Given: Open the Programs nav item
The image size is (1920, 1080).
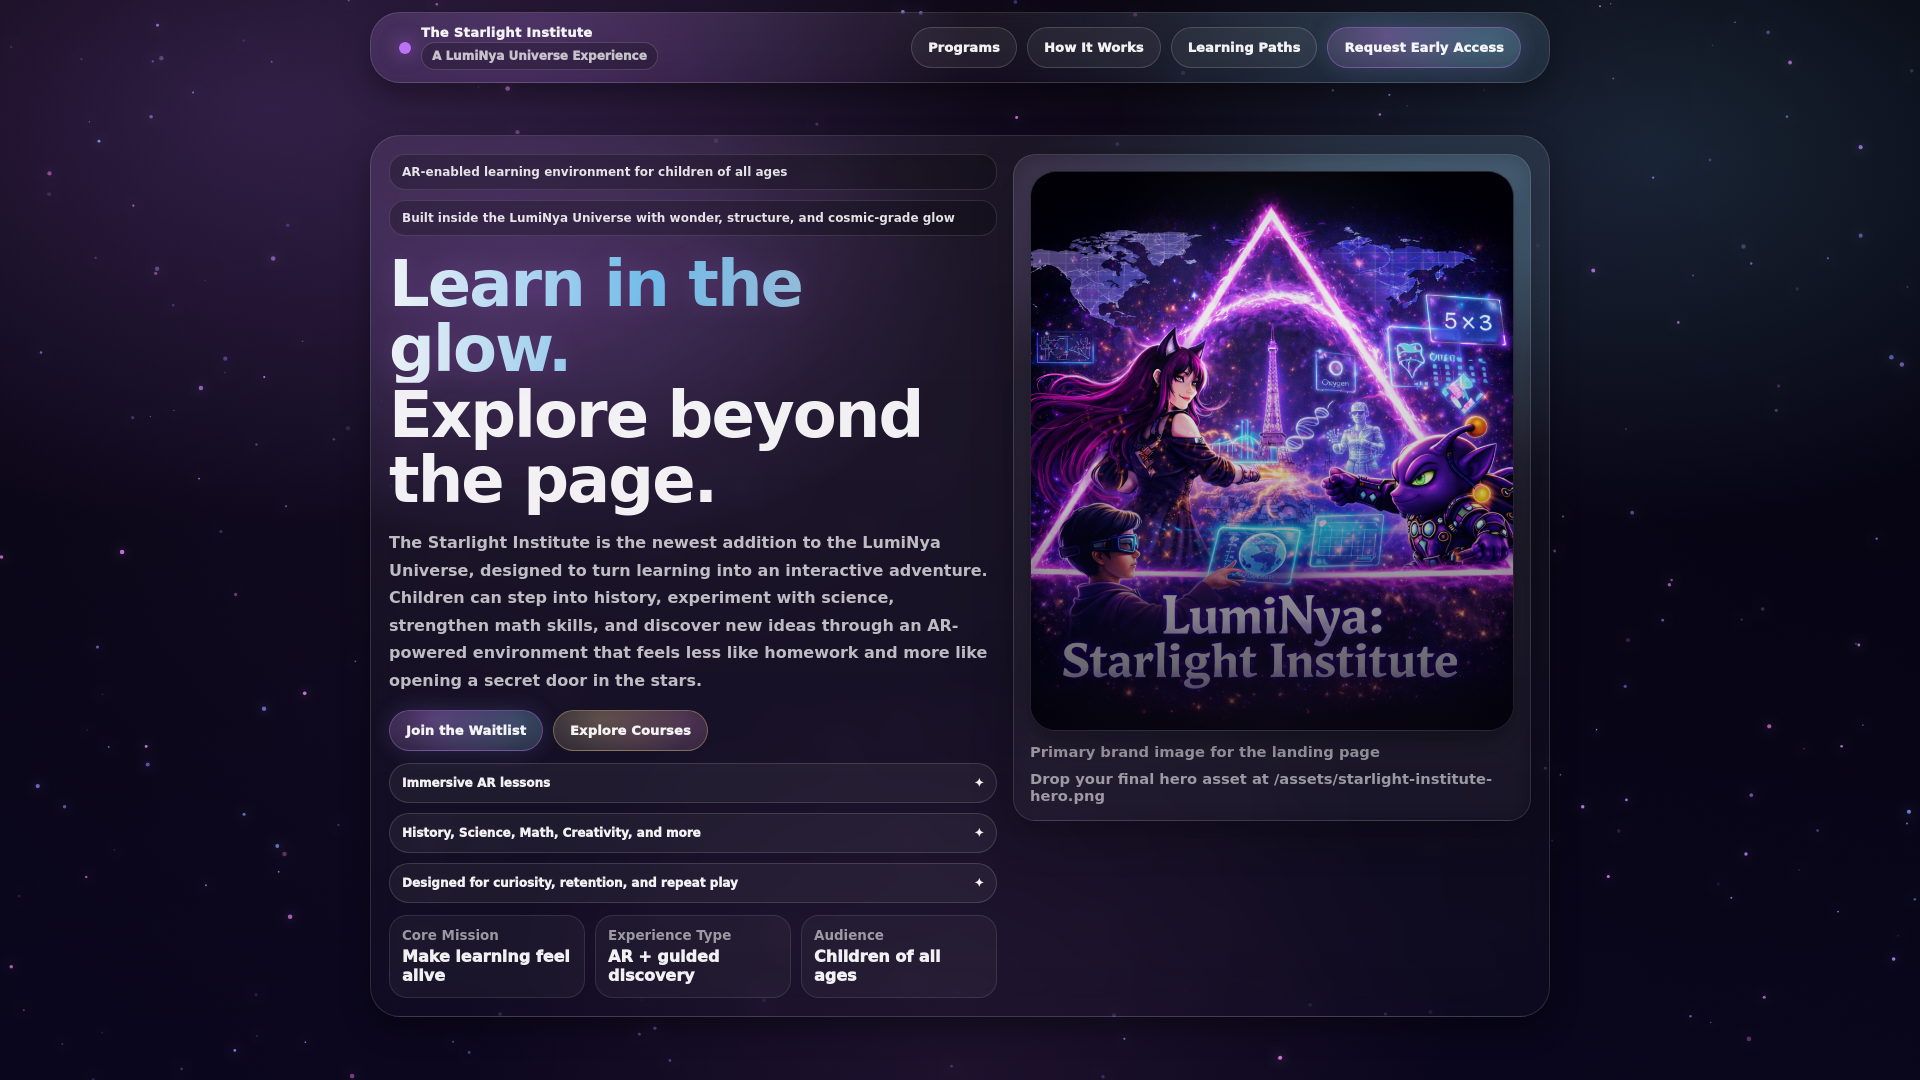Looking at the screenshot, I should 963,48.
